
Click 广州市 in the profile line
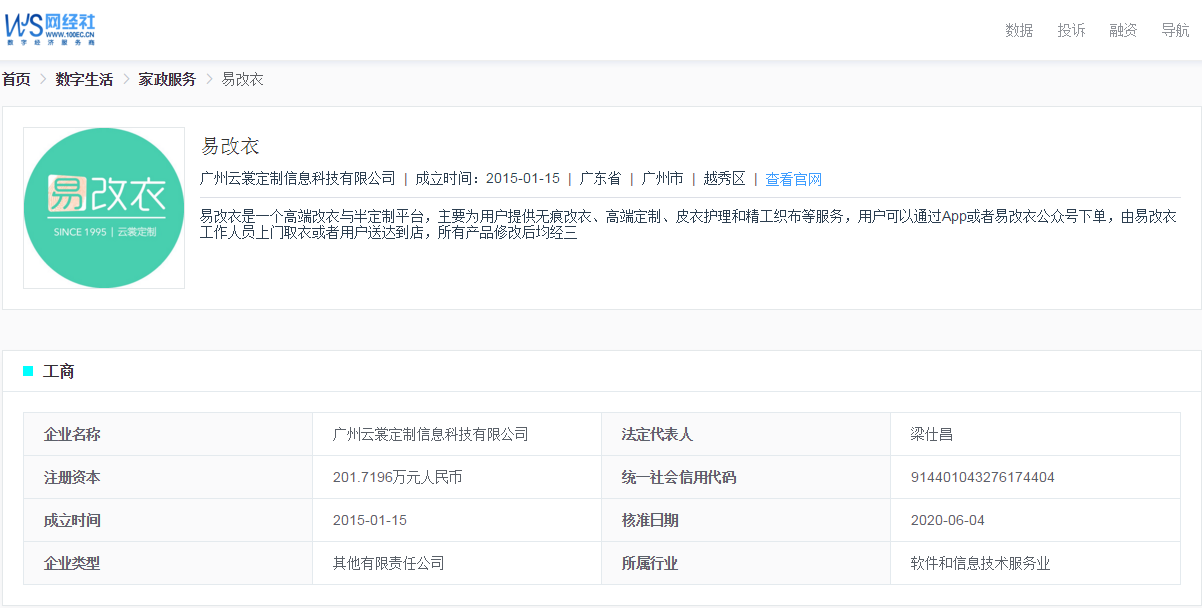tap(662, 179)
